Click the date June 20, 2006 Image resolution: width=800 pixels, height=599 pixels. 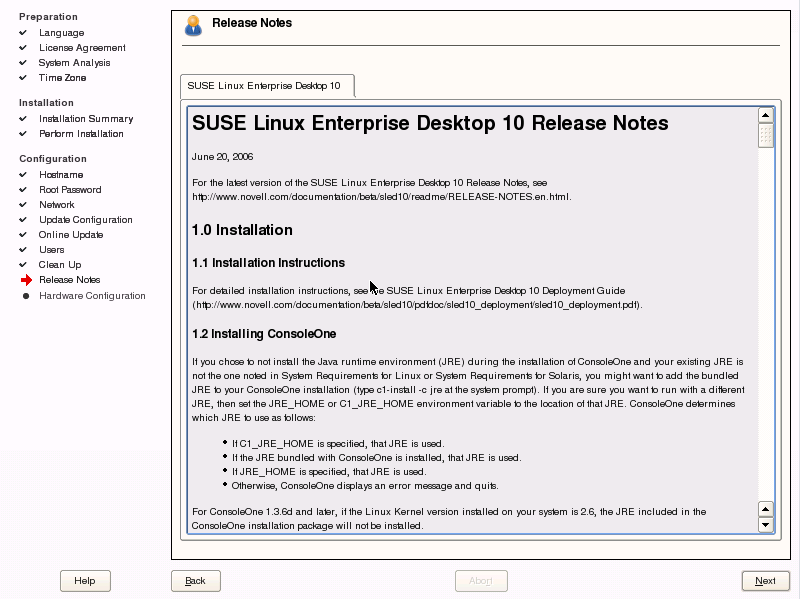[x=222, y=157]
